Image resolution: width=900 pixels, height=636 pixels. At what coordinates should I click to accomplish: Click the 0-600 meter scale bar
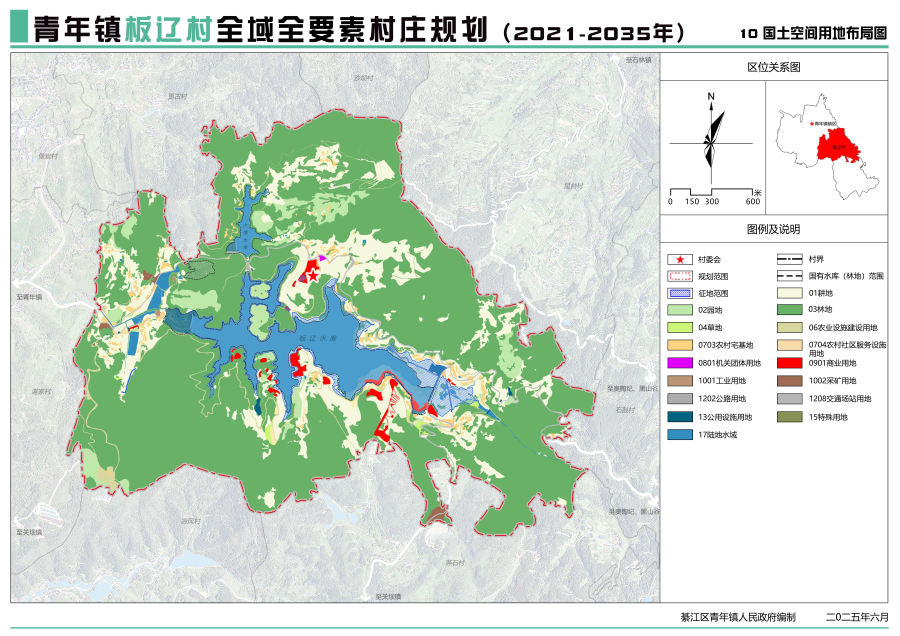[714, 190]
